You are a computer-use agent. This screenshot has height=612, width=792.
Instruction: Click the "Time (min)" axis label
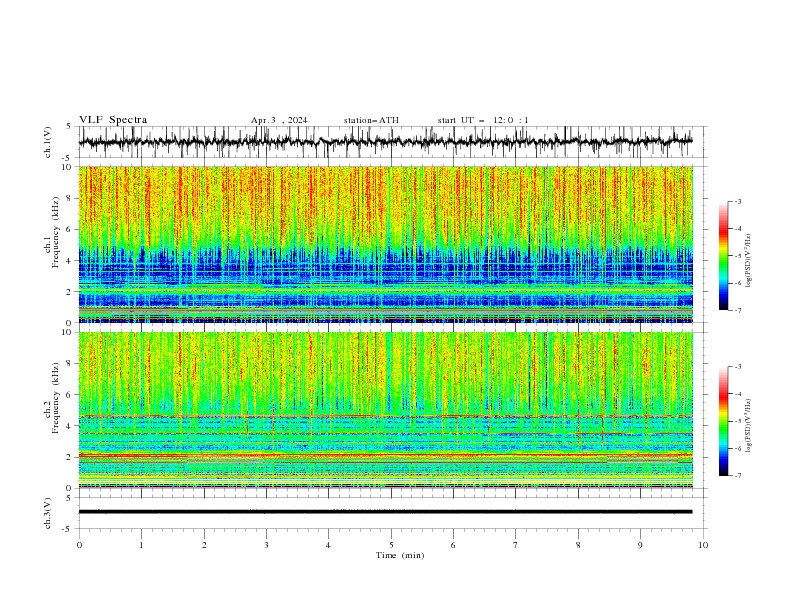pyautogui.click(x=400, y=555)
